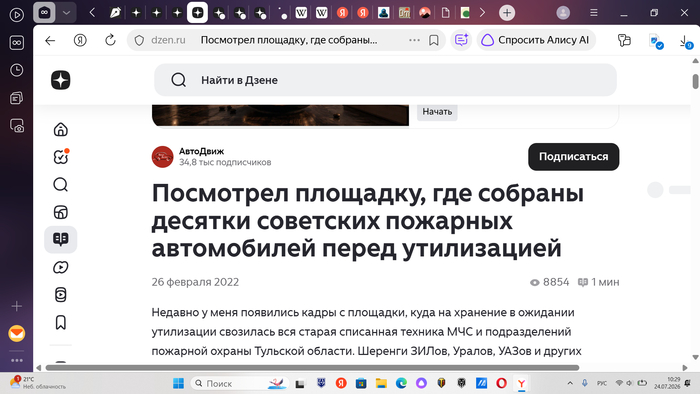Image resolution: width=700 pixels, height=394 pixels.
Task: Switch to the first Wikipedia tab
Action: pos(301,12)
